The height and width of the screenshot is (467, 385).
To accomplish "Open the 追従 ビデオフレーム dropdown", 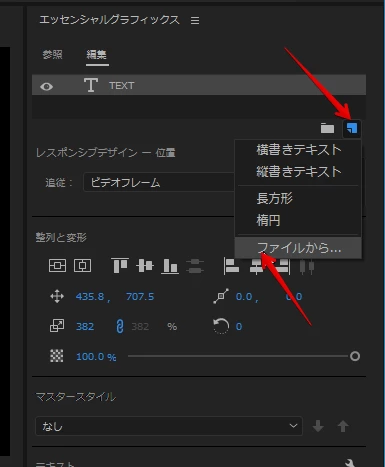I will (159, 182).
